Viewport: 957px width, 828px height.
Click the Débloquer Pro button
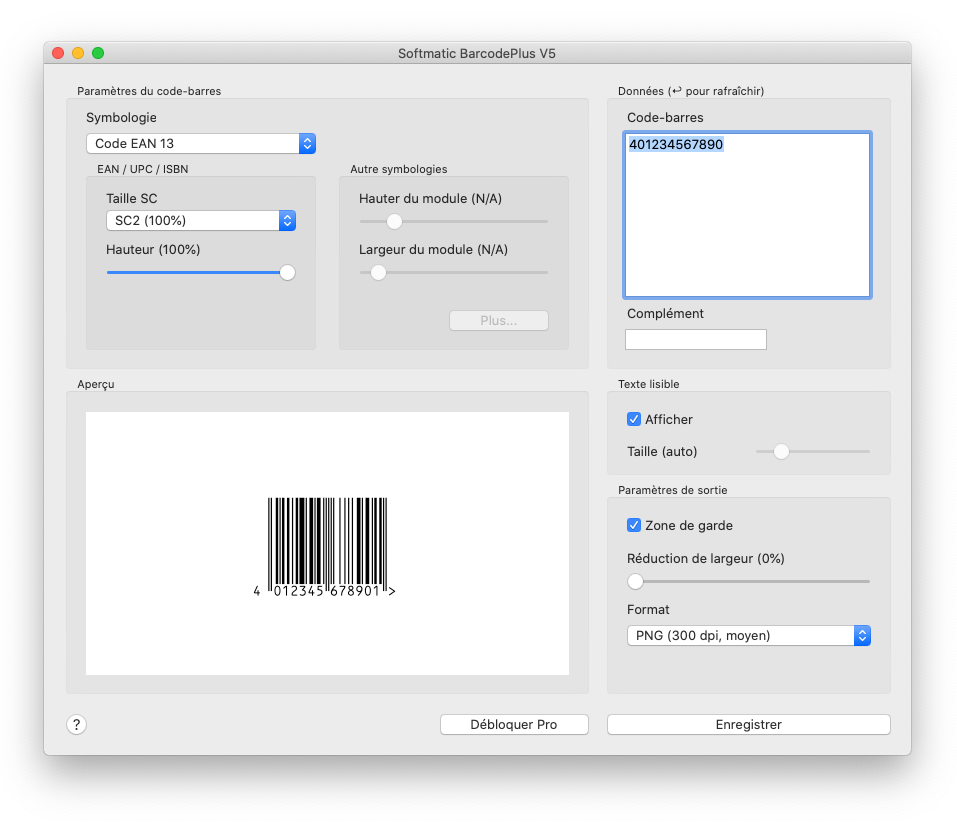(514, 725)
